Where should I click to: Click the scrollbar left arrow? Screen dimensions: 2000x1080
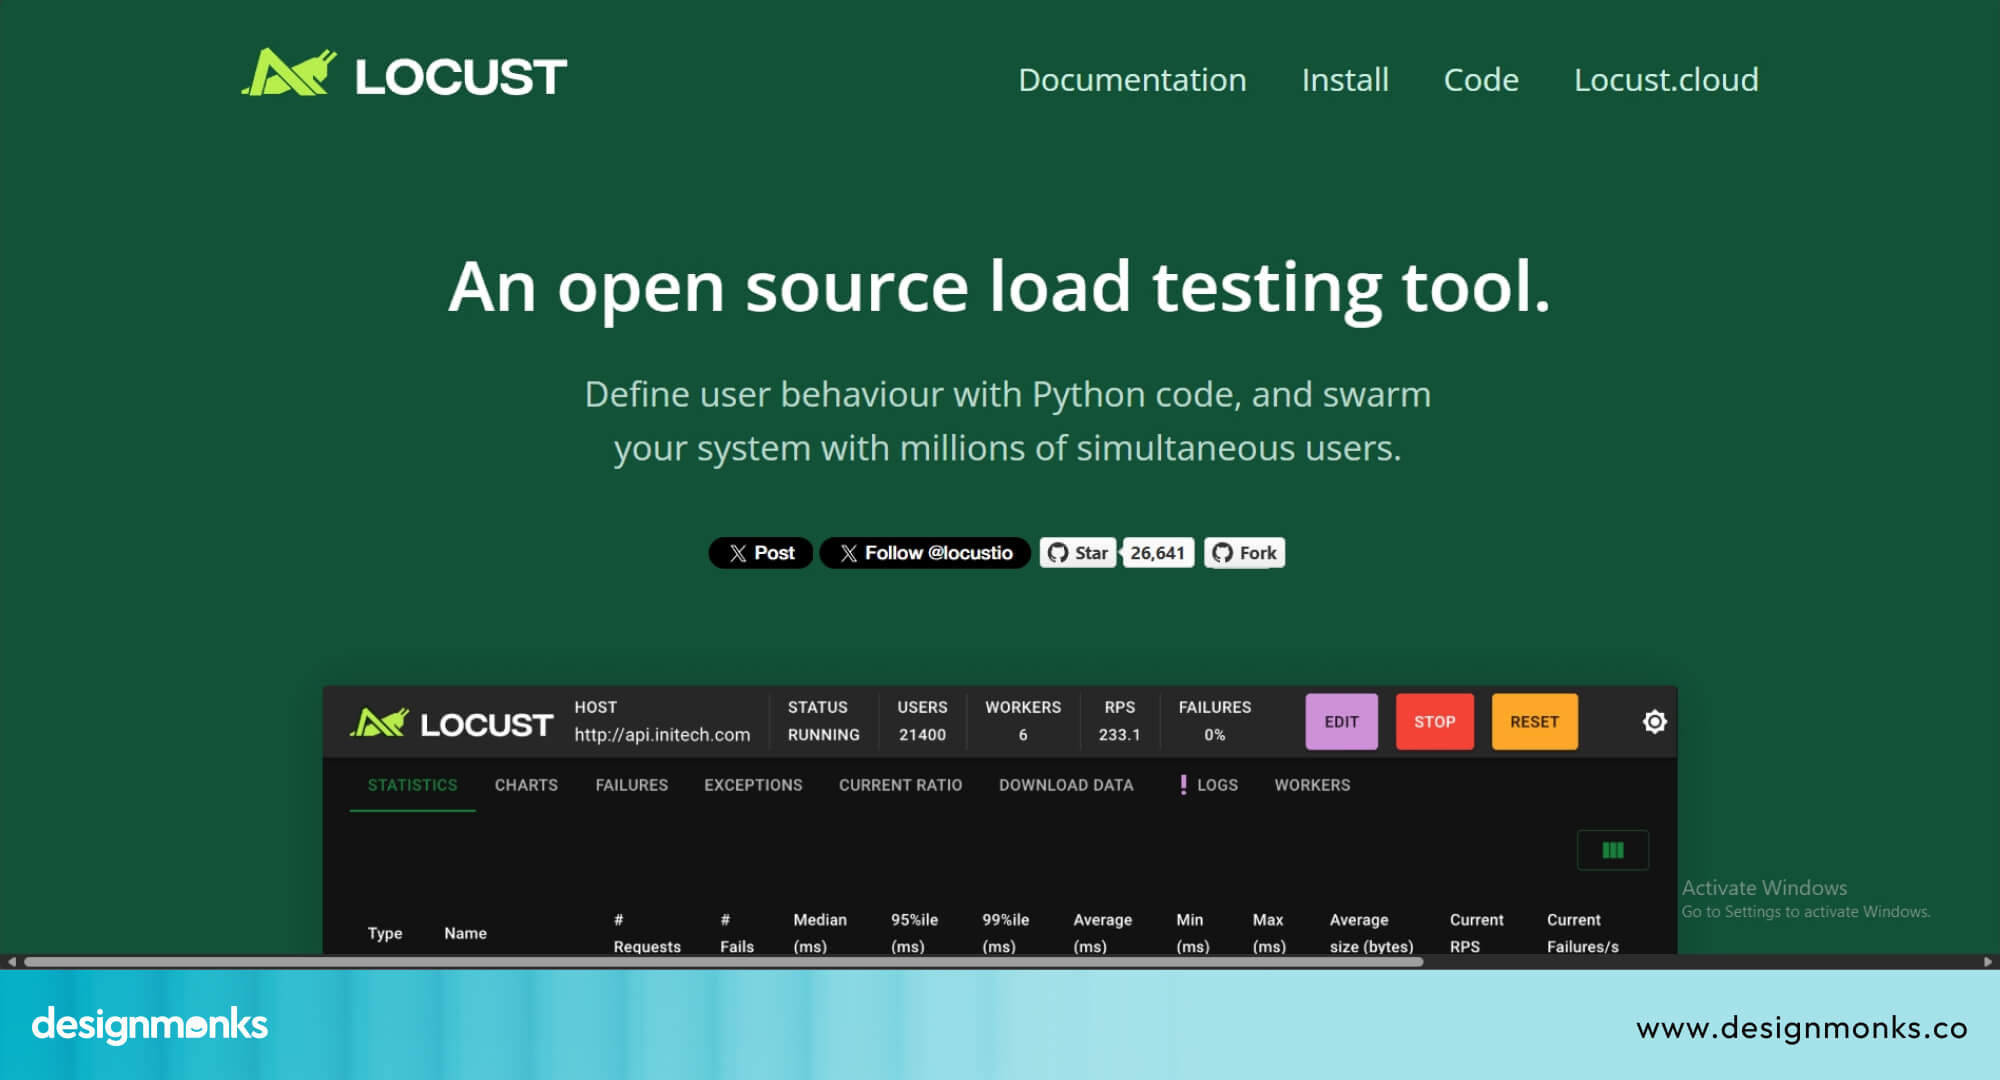11,962
